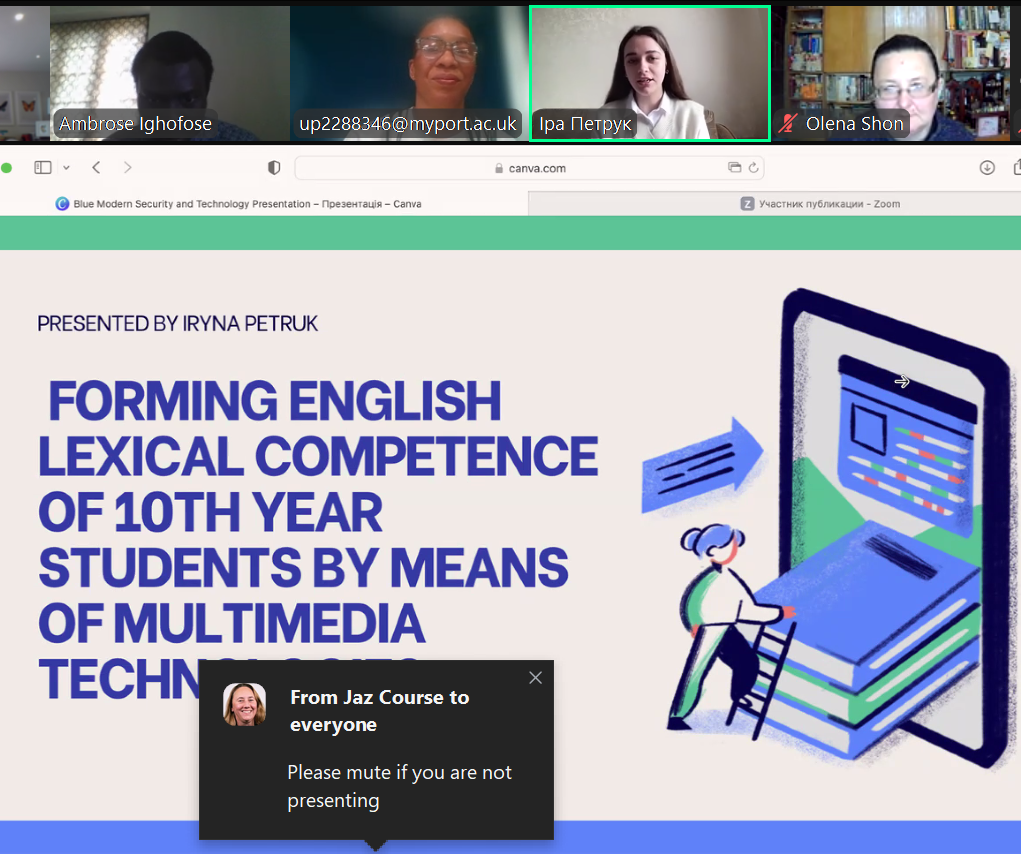Select the Іра Петрук video tile
The height and width of the screenshot is (854, 1021).
pyautogui.click(x=649, y=72)
